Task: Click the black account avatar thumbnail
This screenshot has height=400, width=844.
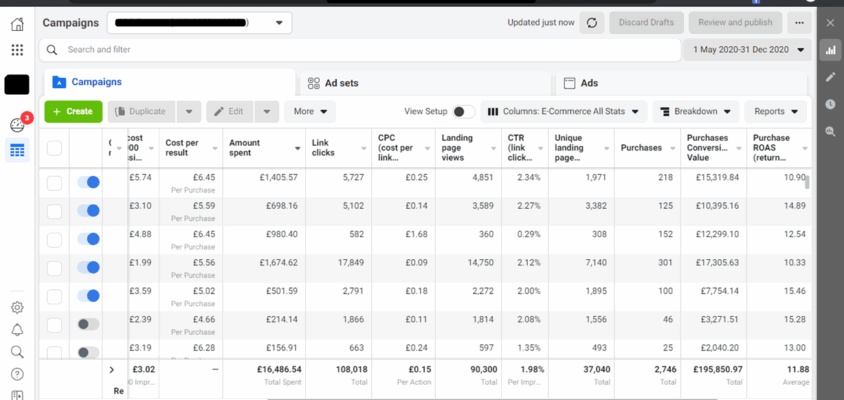Action: point(17,85)
